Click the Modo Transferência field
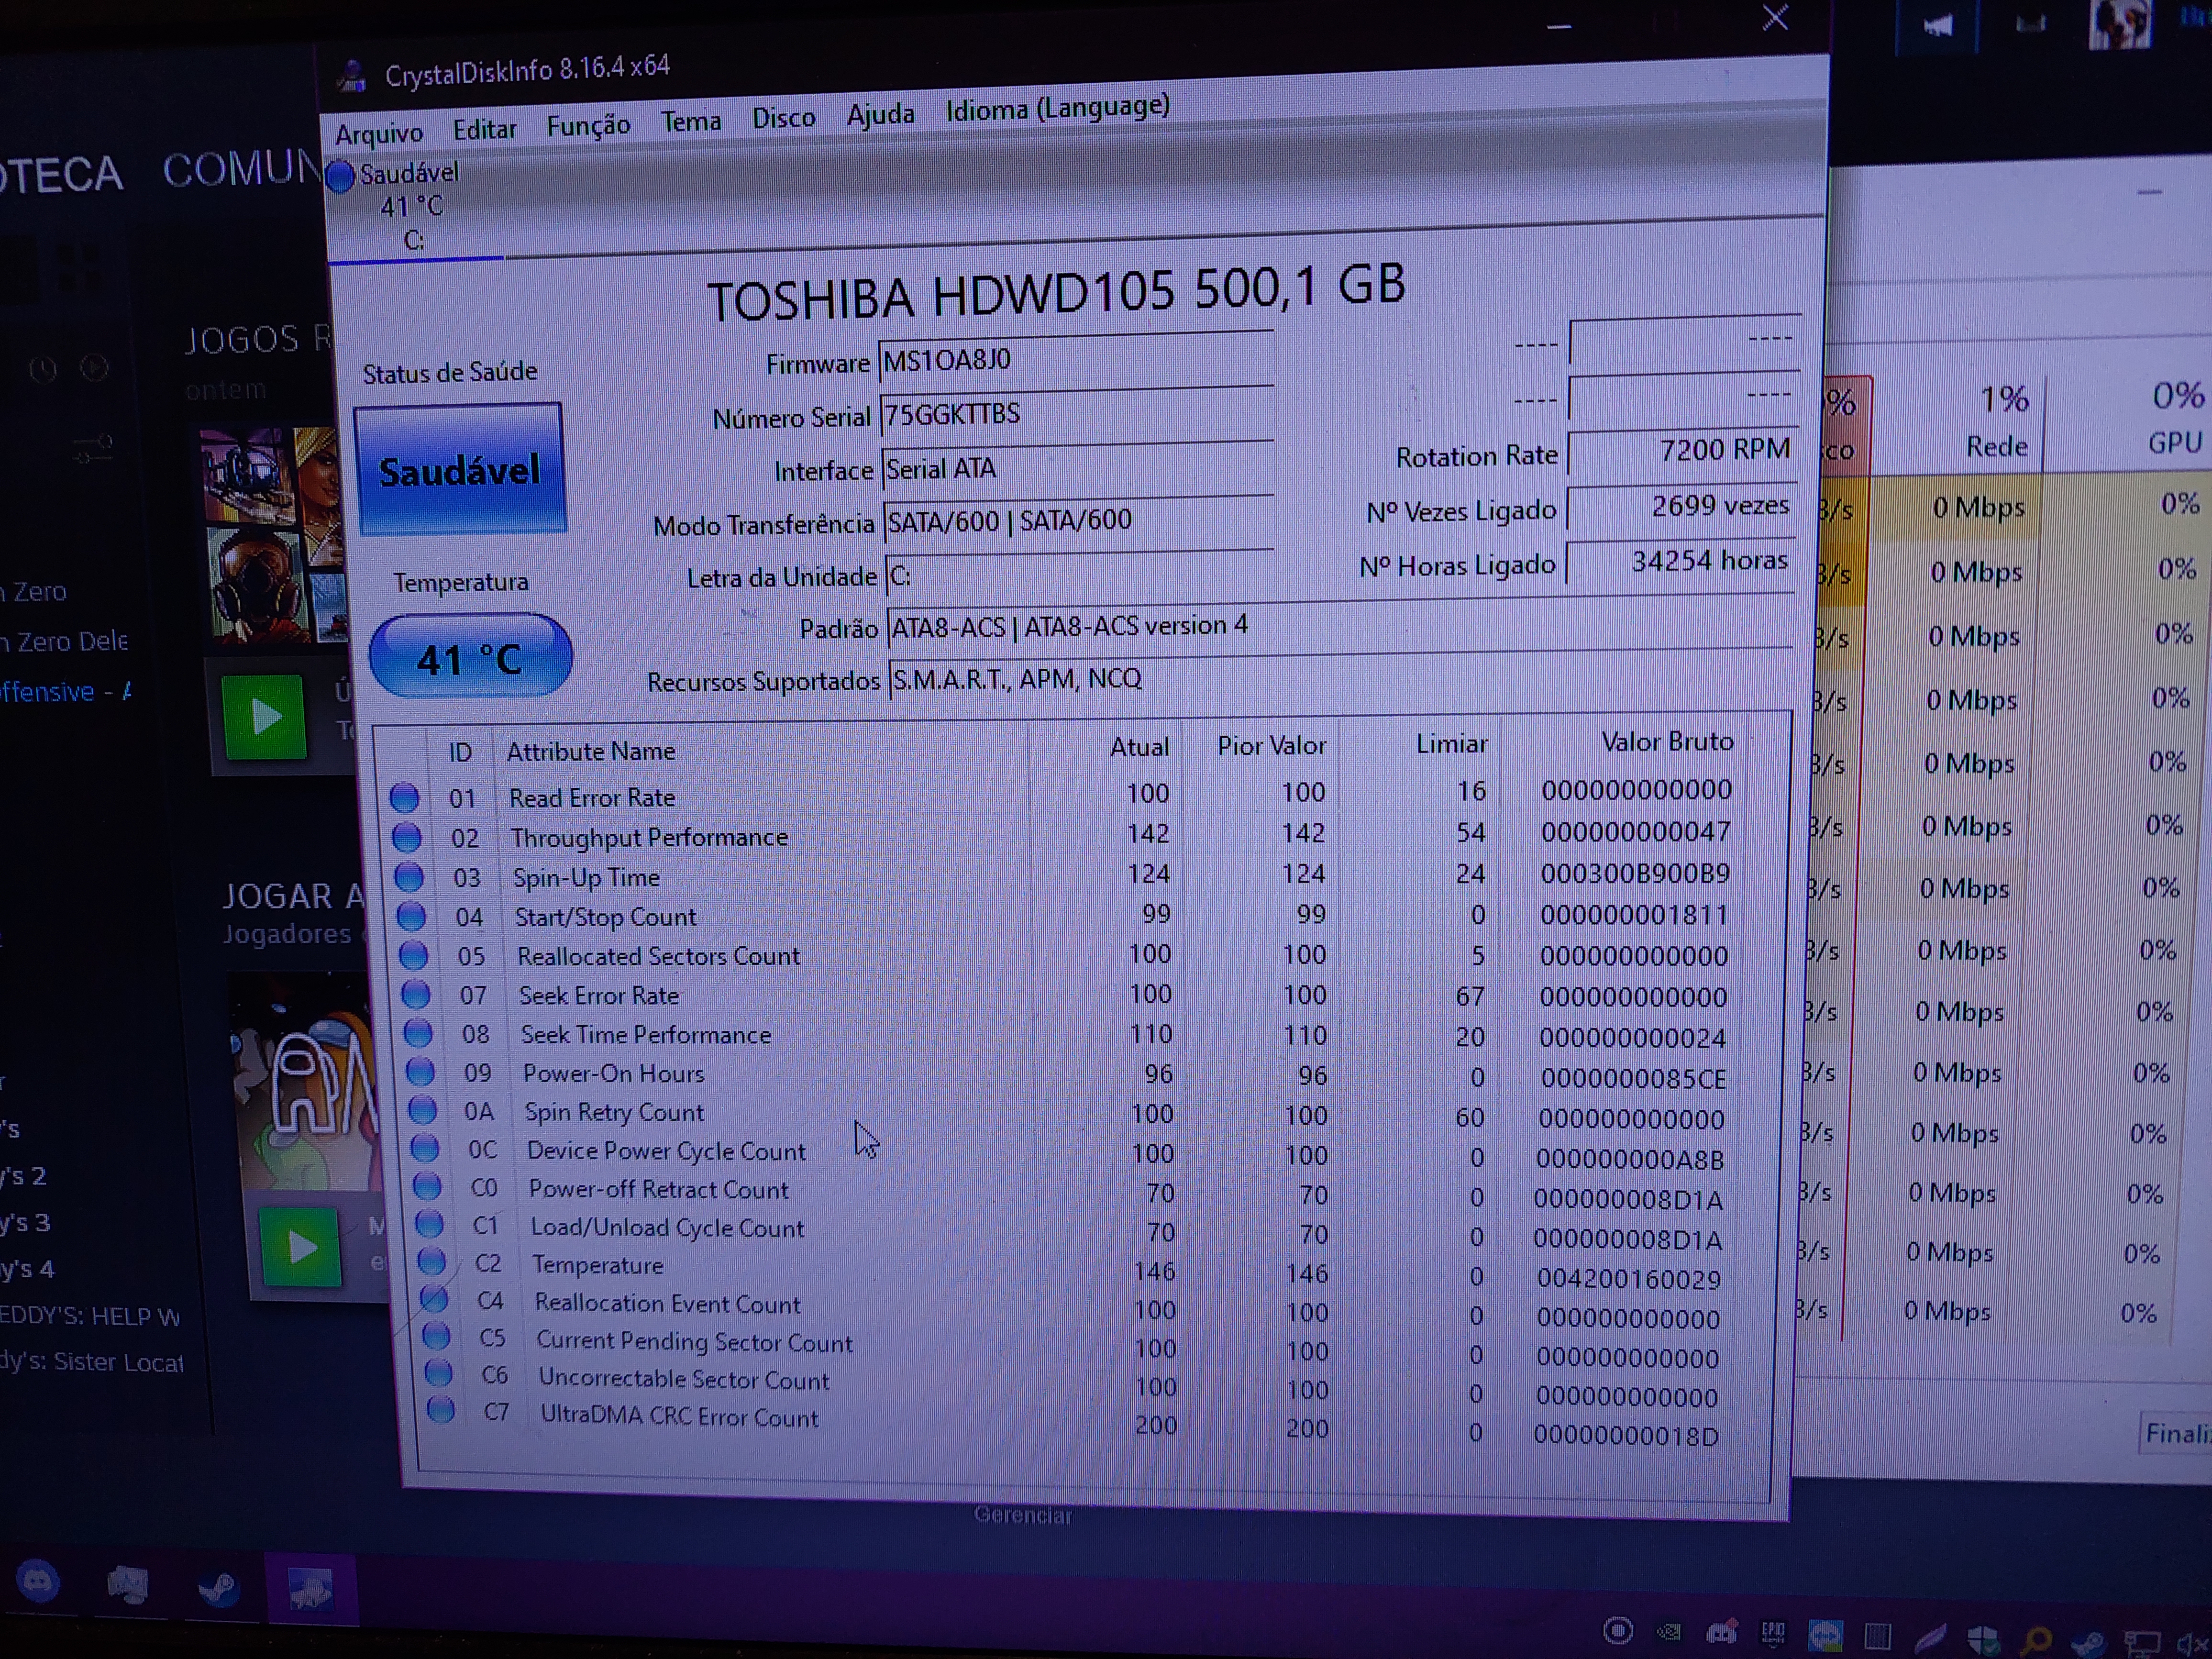This screenshot has width=2212, height=1659. point(1079,521)
